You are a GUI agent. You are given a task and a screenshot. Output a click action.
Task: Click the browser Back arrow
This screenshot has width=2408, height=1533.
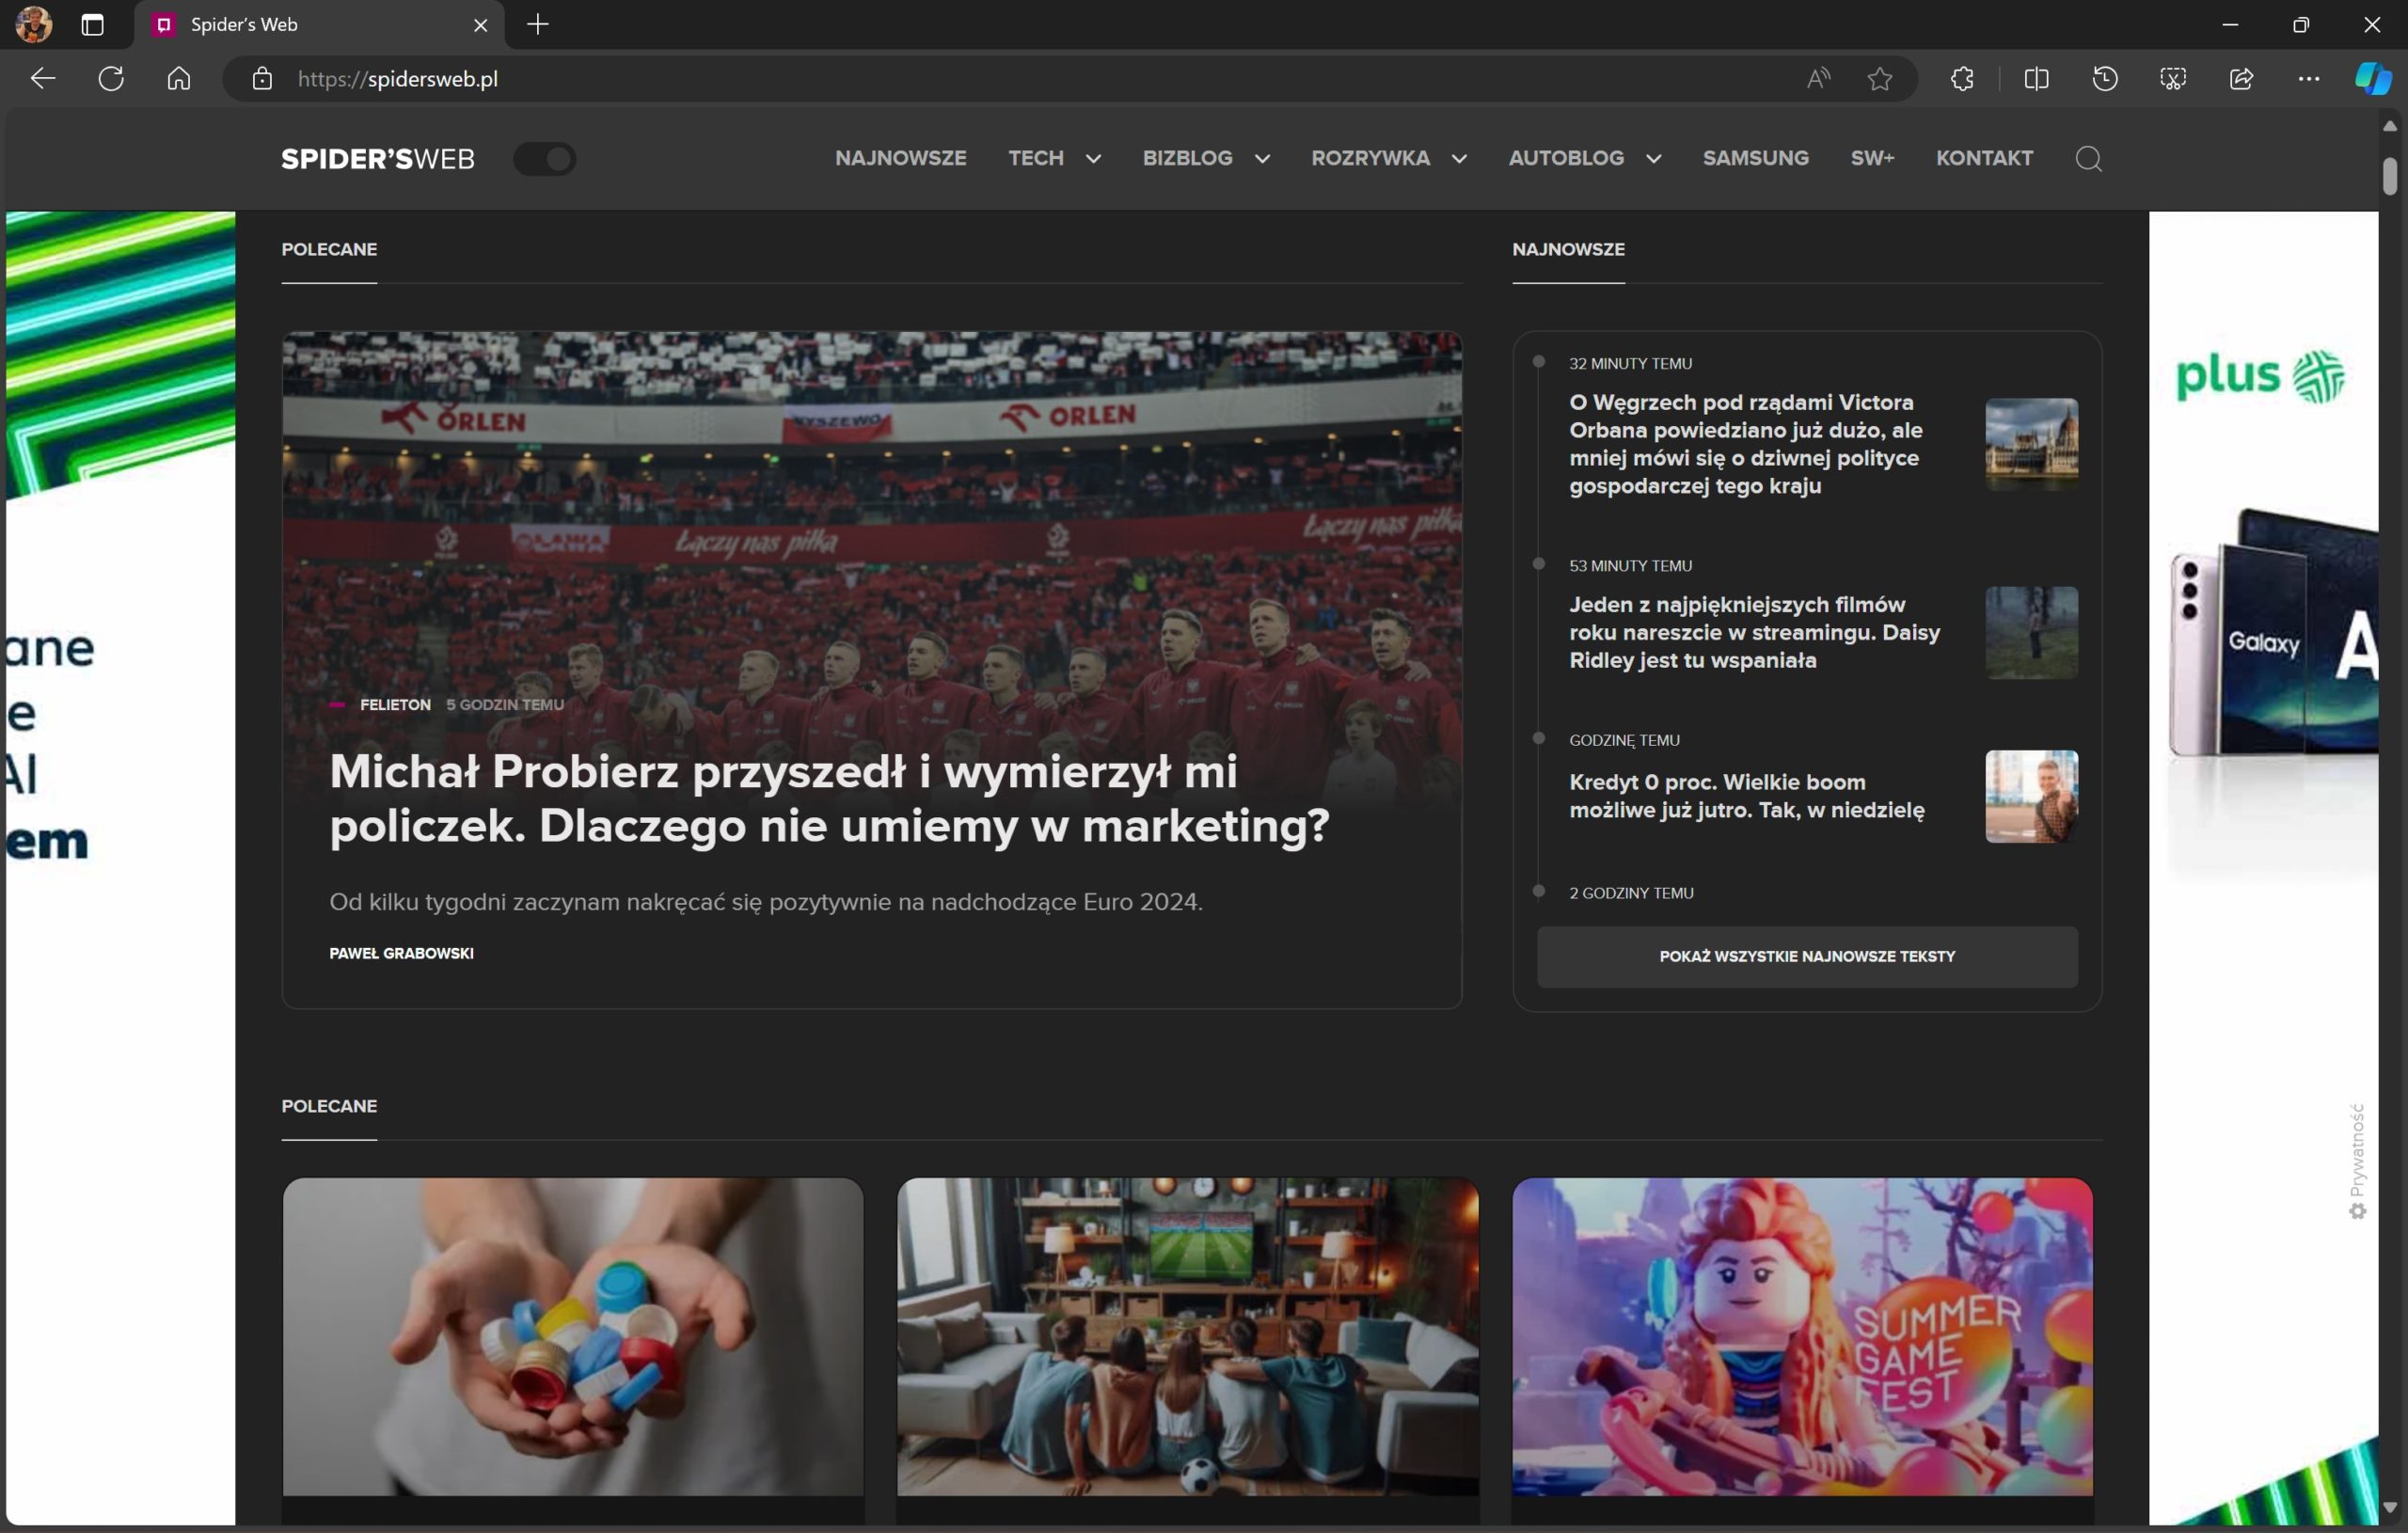point(42,79)
